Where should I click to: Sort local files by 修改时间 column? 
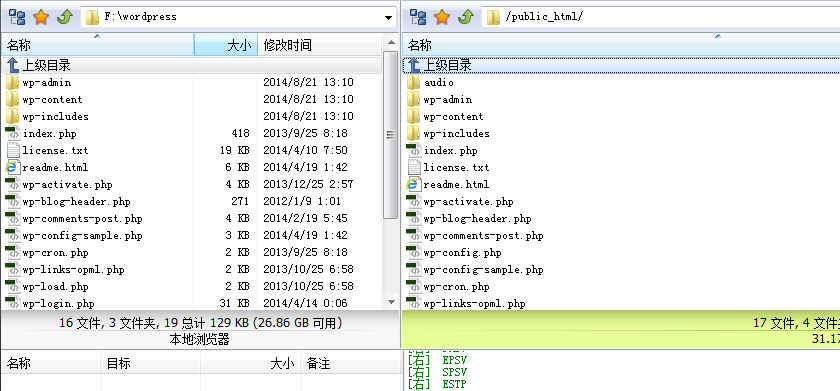point(320,45)
